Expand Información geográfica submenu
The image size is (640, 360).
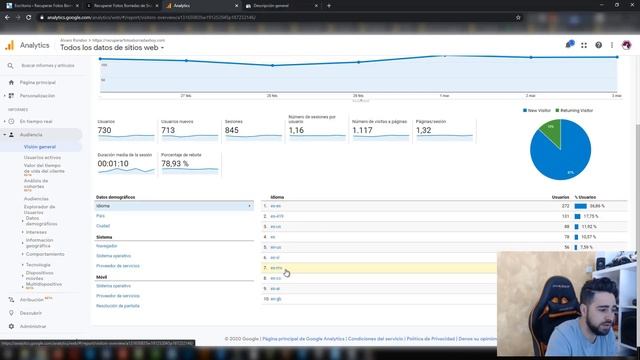pyautogui.click(x=22, y=243)
